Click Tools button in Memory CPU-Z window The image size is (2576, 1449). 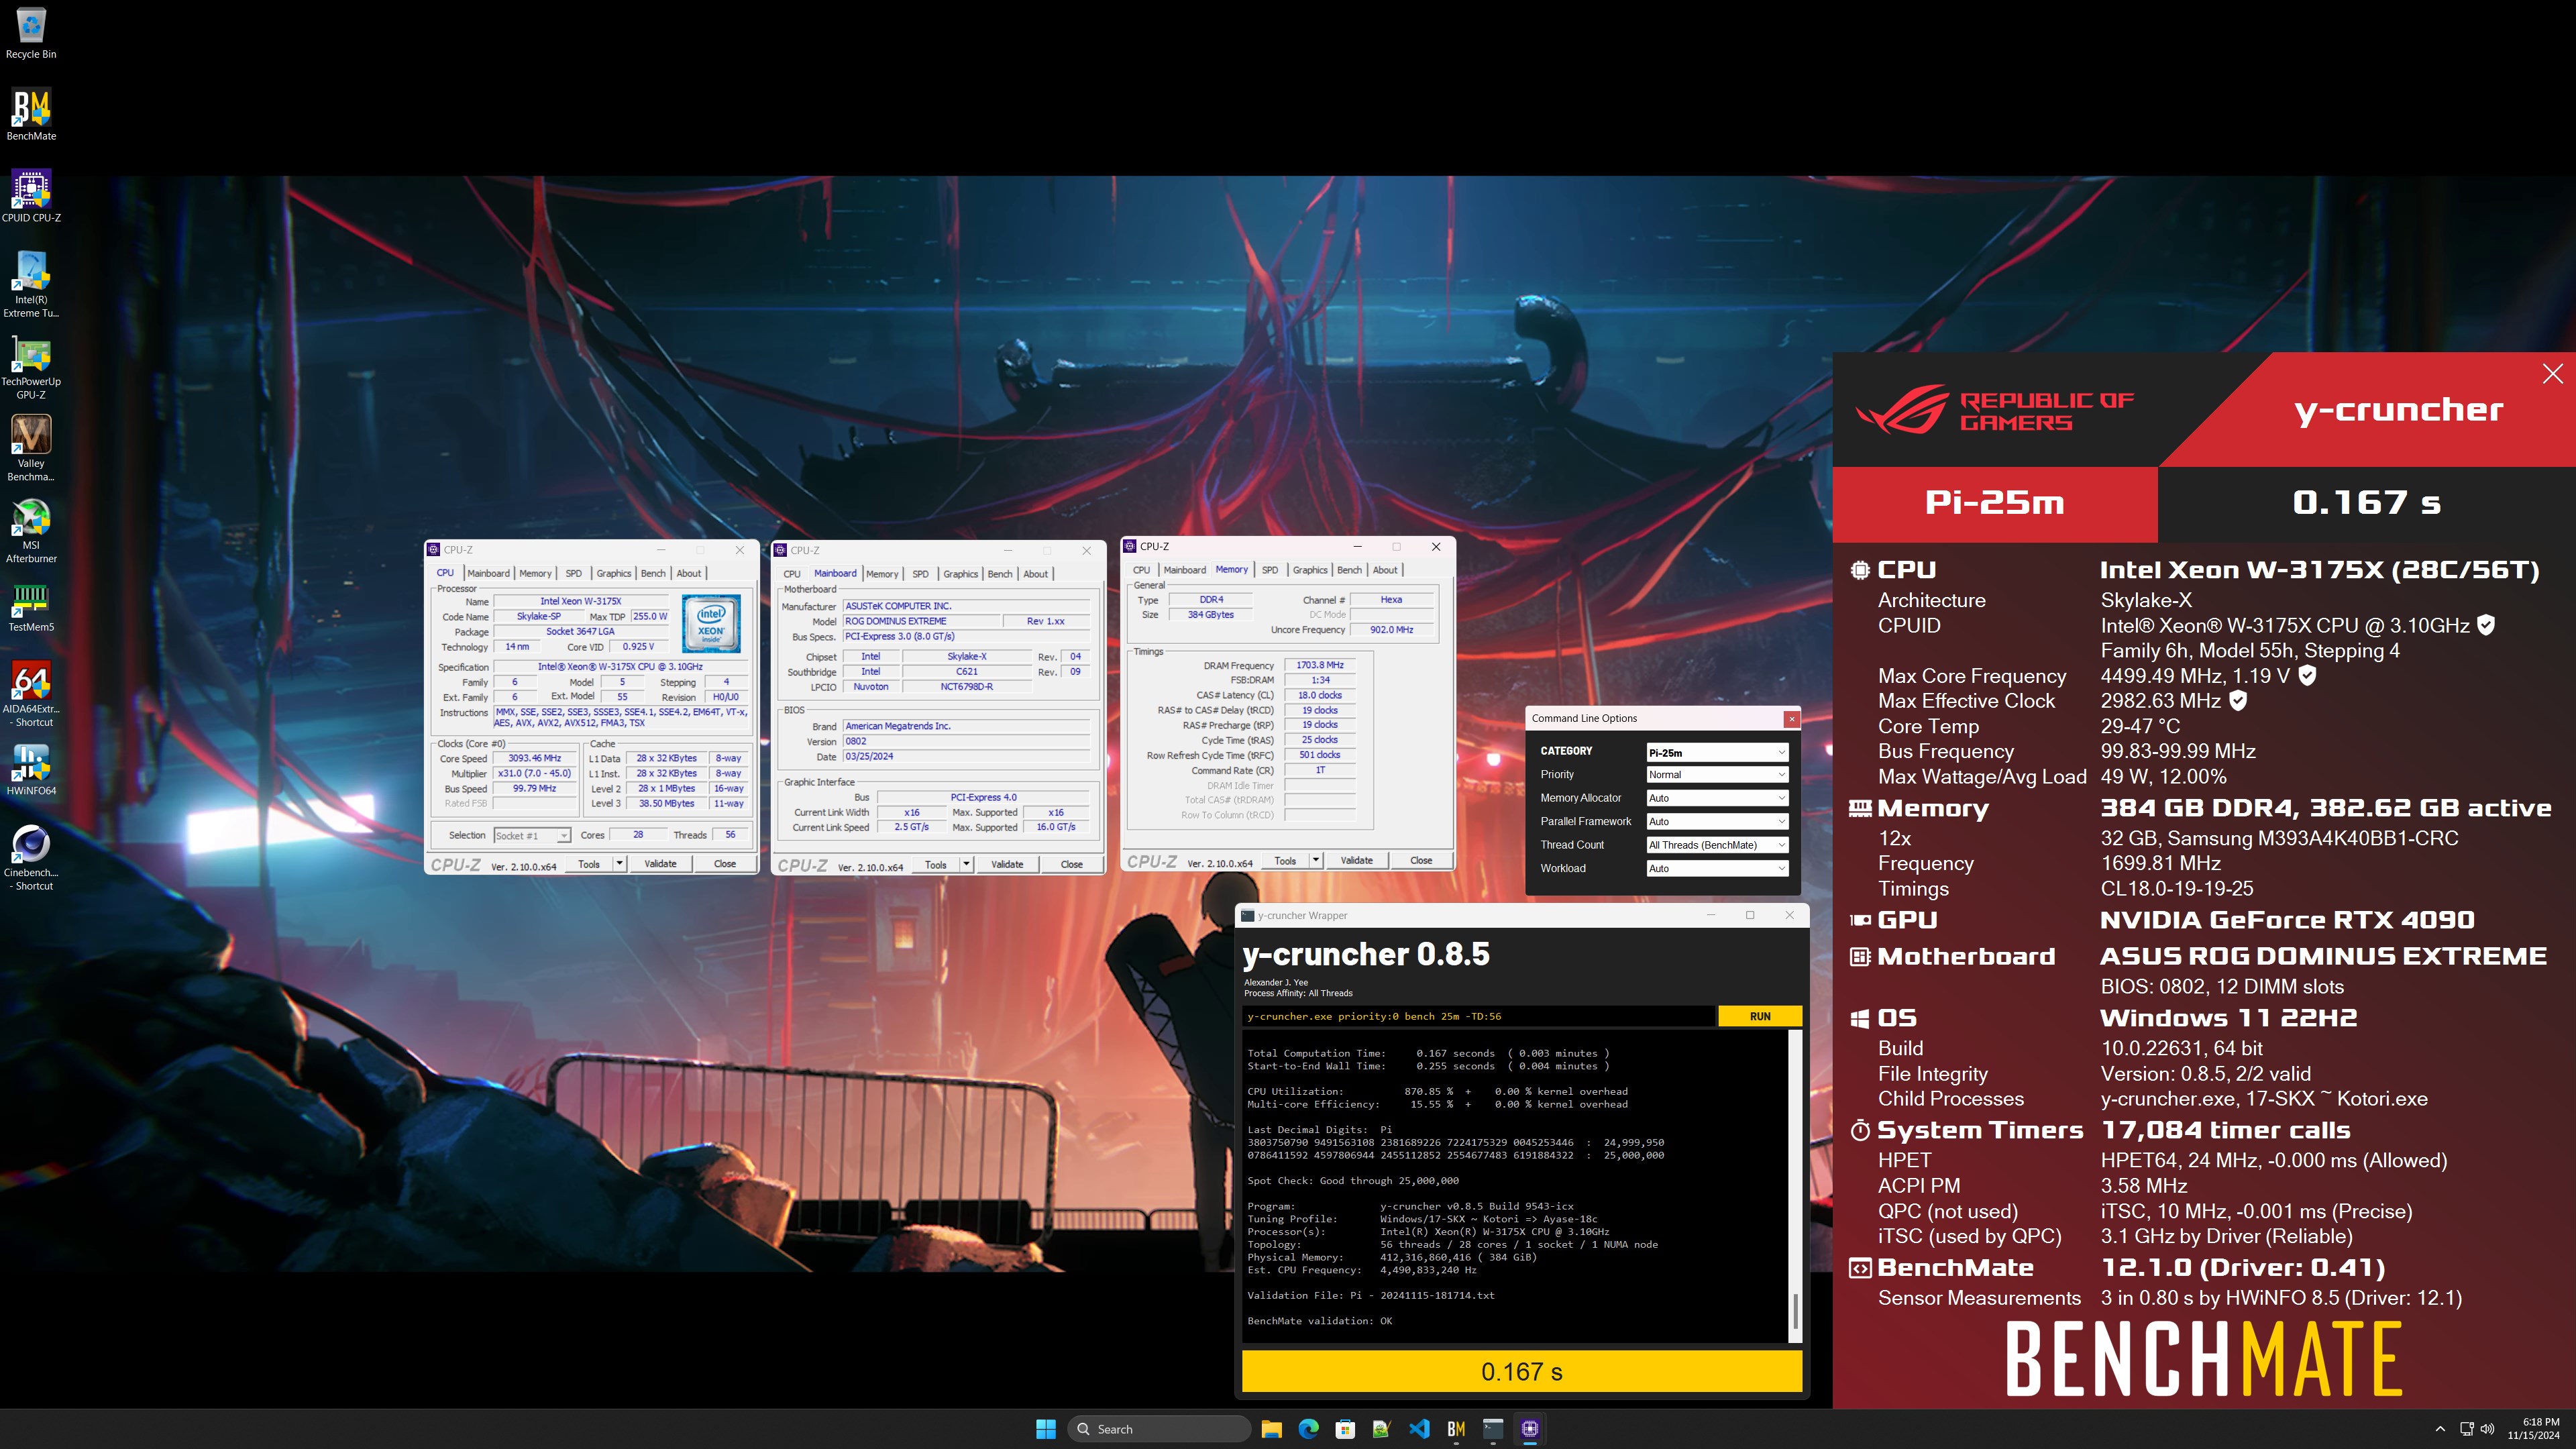click(1285, 860)
